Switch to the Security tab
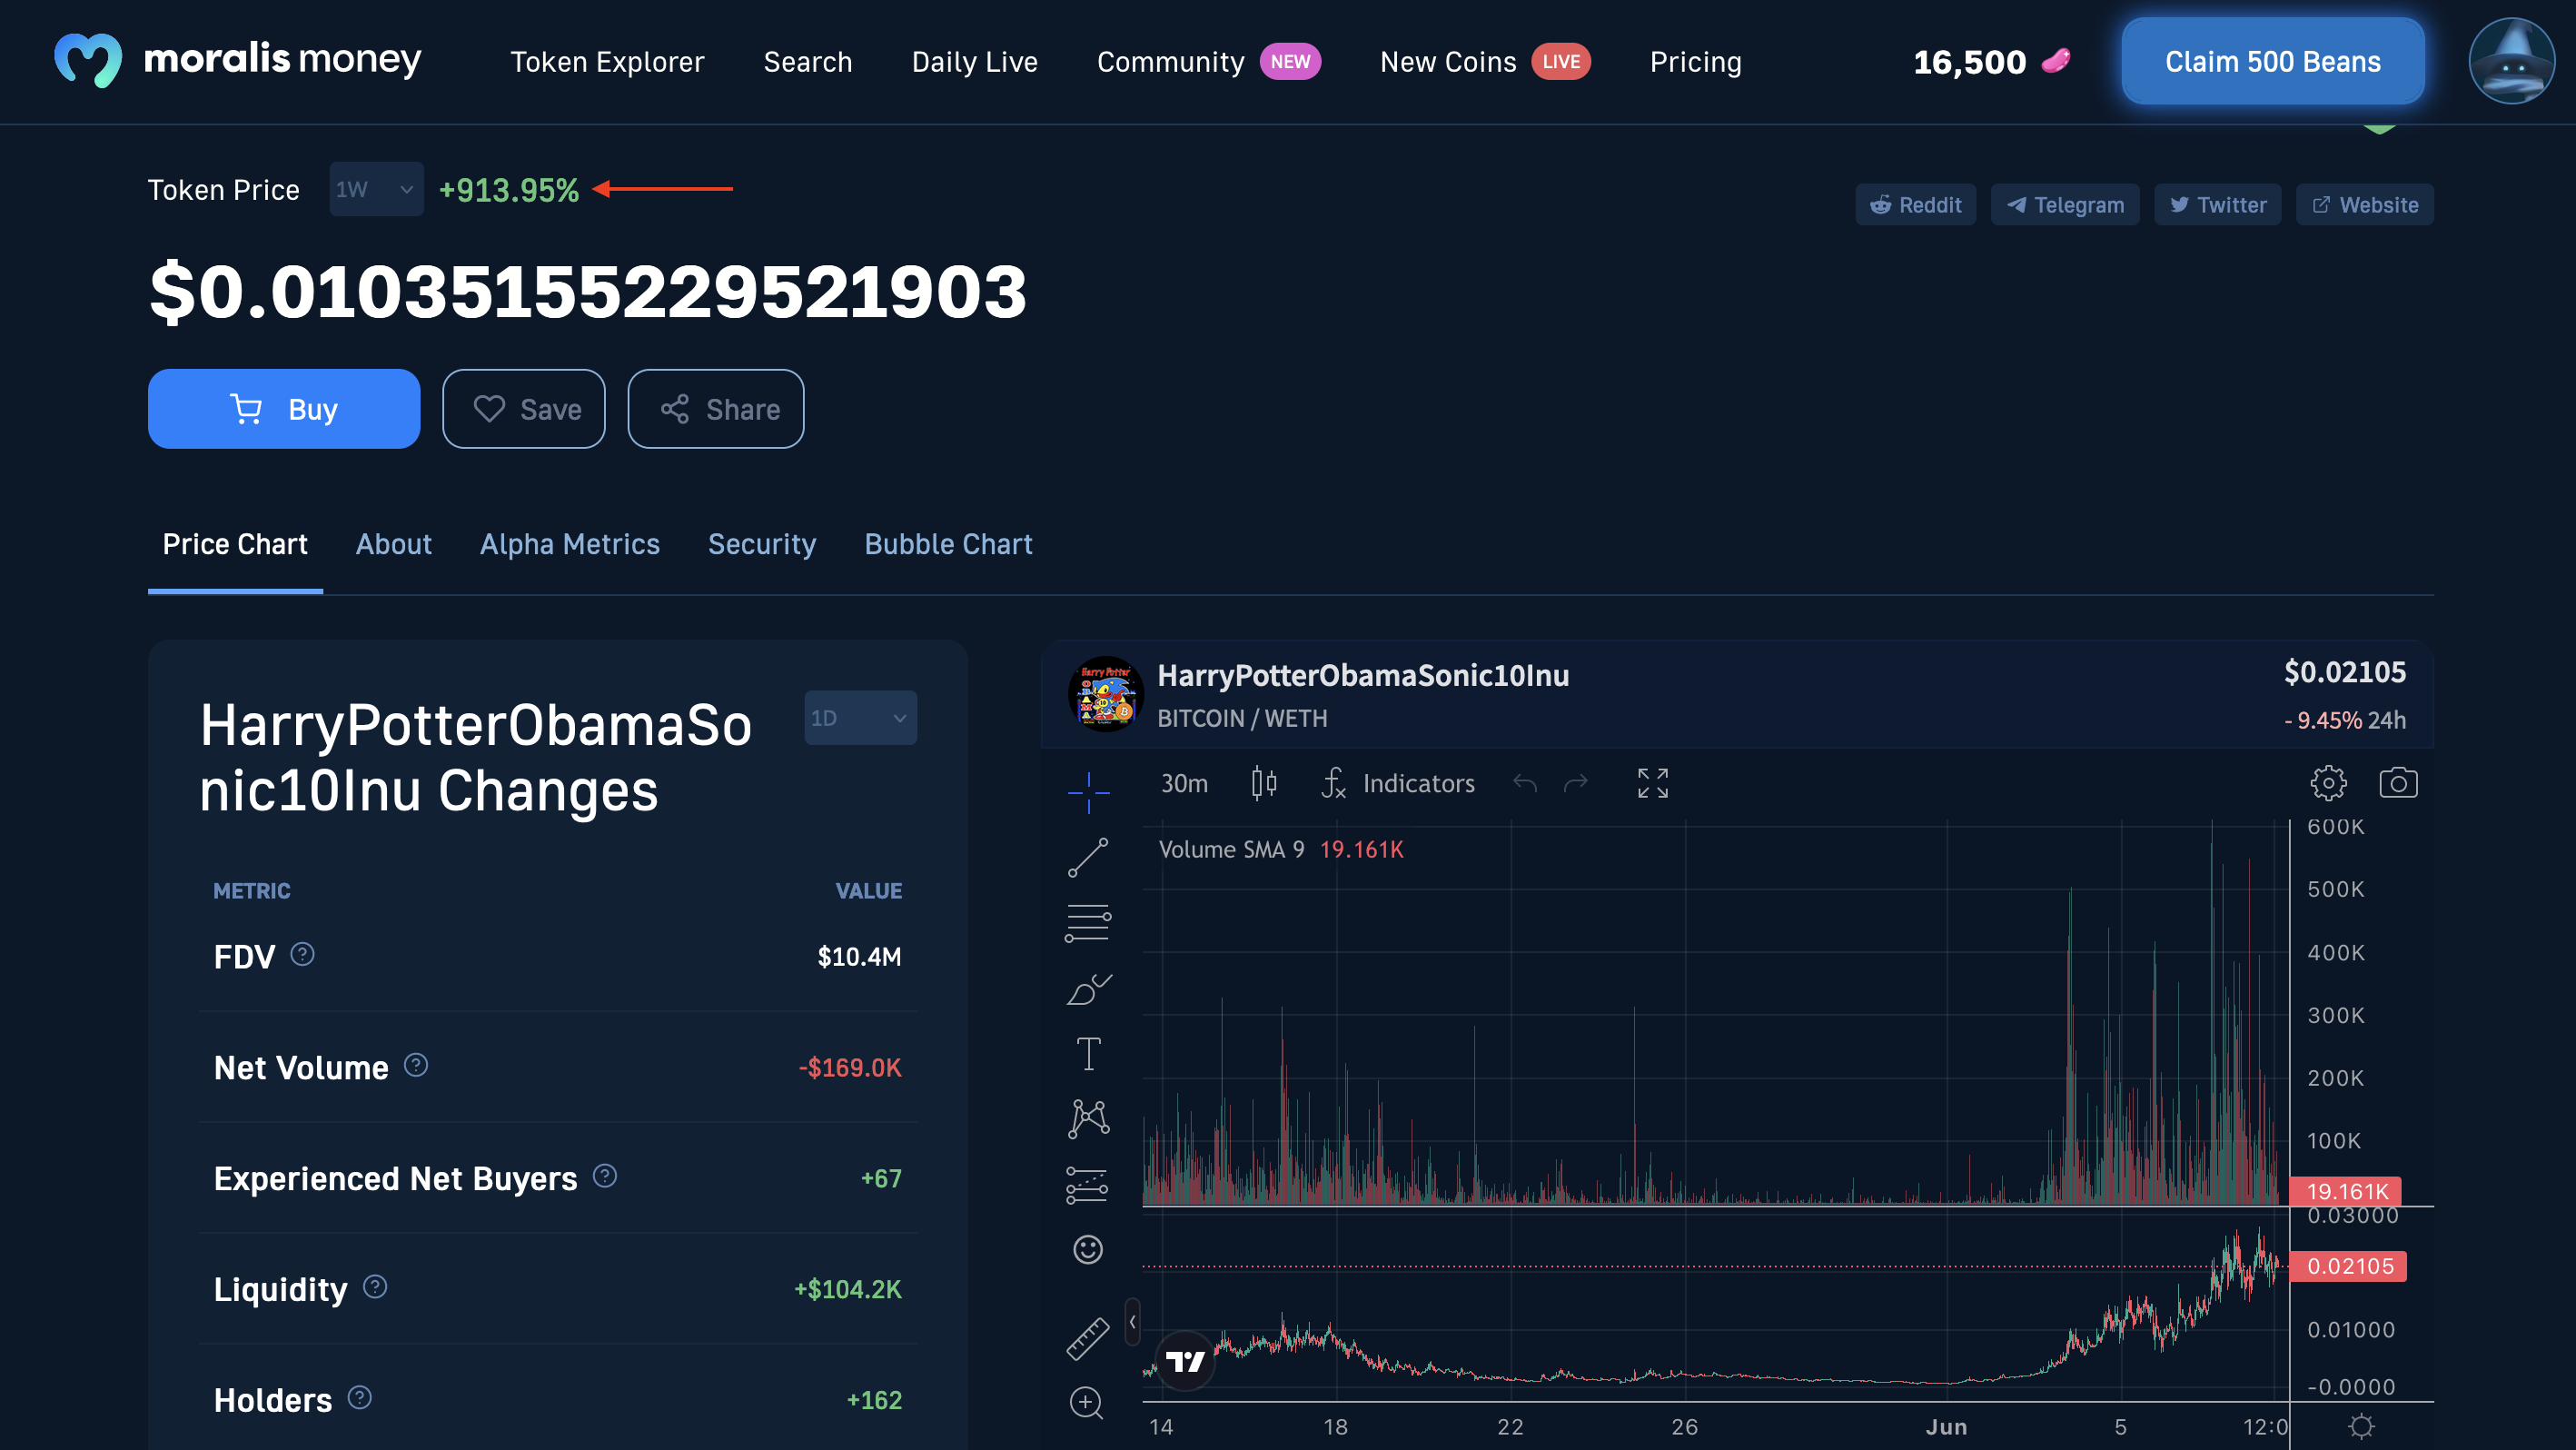Screen dimensions: 2576x1450 pyautogui.click(x=762, y=544)
